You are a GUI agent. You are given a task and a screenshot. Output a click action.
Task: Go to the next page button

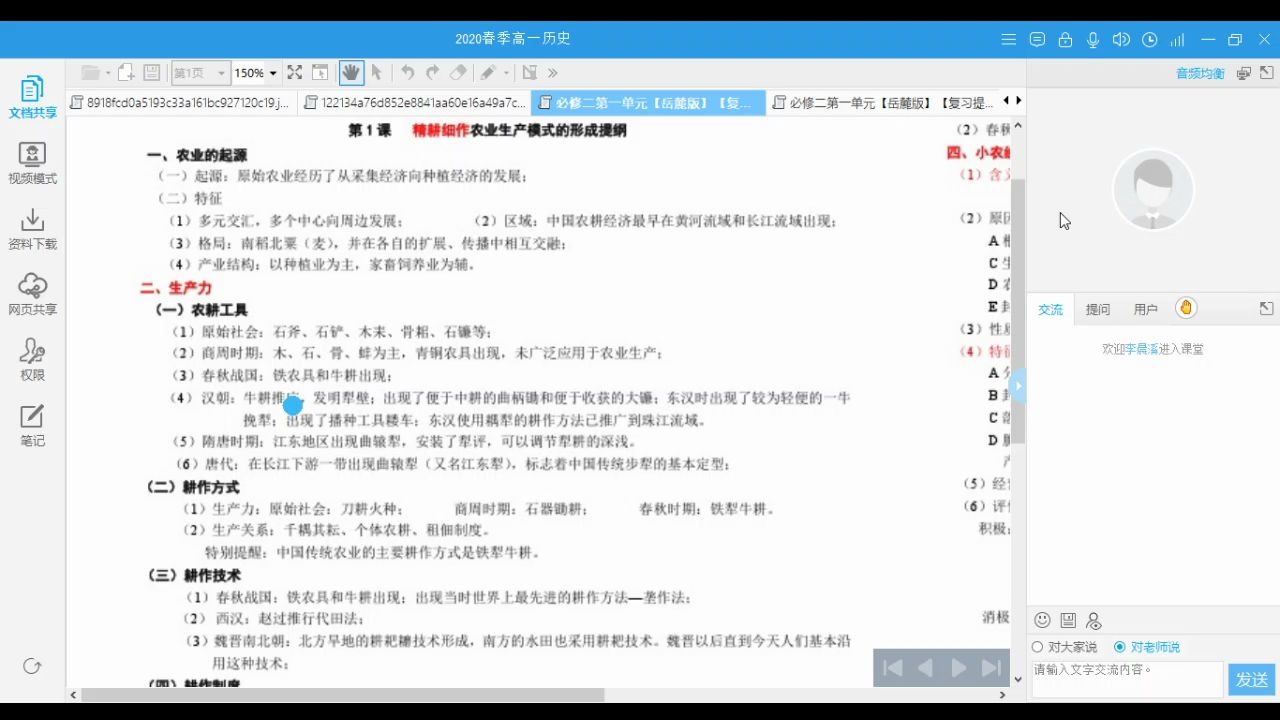(959, 668)
